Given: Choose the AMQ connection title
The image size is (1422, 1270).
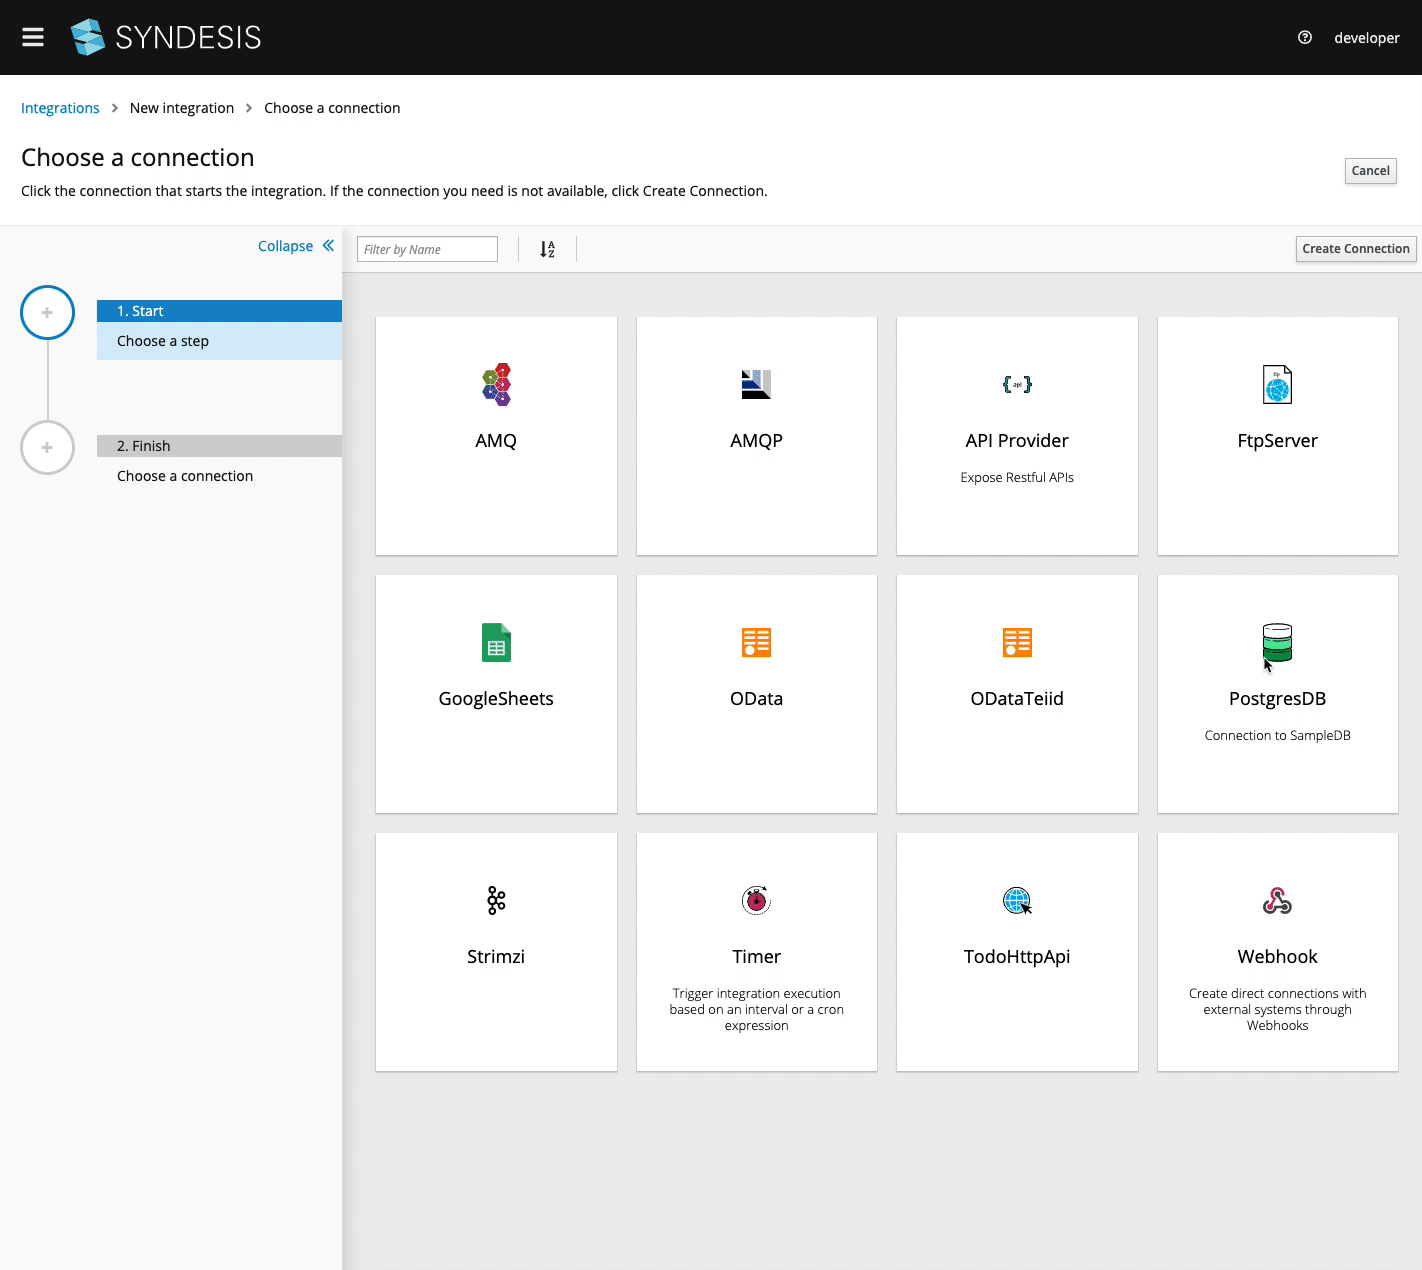Looking at the screenshot, I should 496,441.
